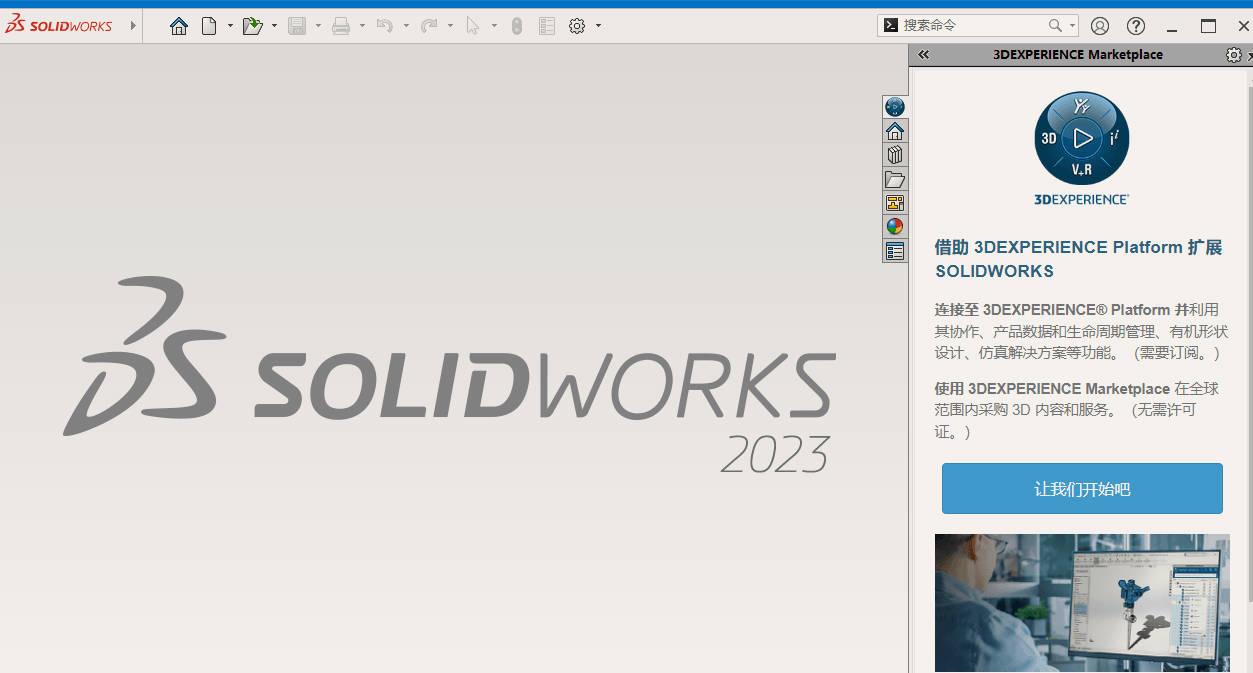
Task: Open the Options gear settings
Action: coord(577,25)
